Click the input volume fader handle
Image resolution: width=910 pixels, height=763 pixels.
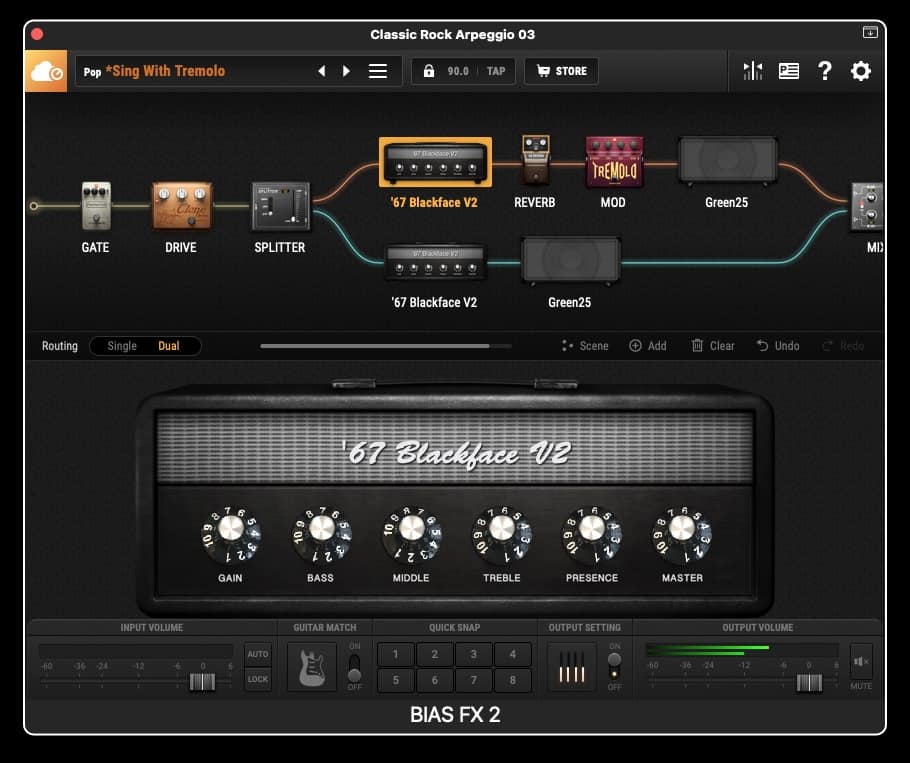click(203, 682)
